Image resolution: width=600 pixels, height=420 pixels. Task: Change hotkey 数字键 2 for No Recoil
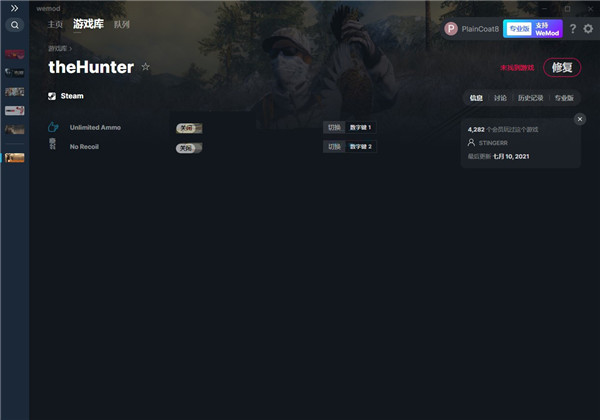coord(360,147)
